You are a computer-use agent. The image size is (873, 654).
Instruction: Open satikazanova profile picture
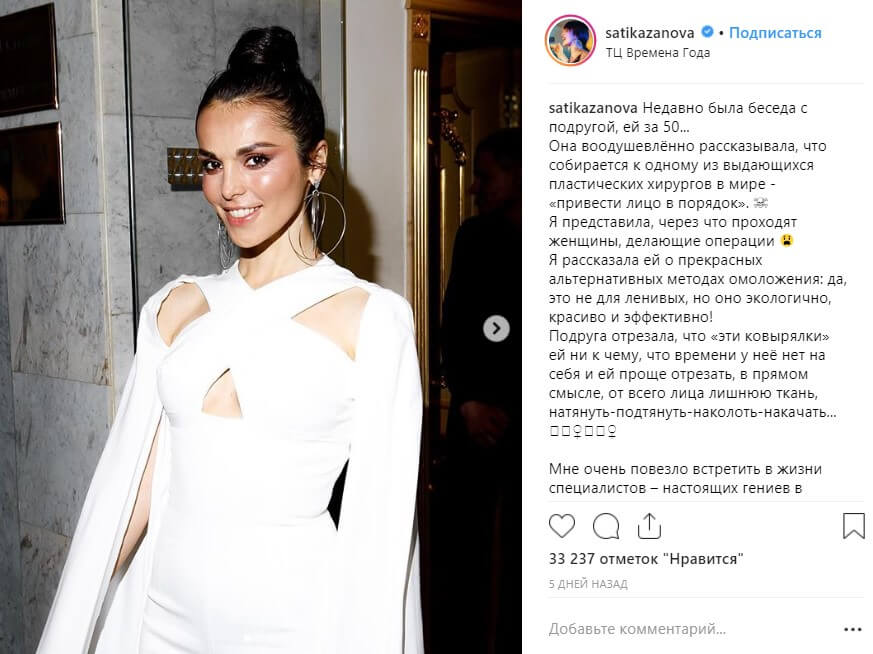(570, 41)
